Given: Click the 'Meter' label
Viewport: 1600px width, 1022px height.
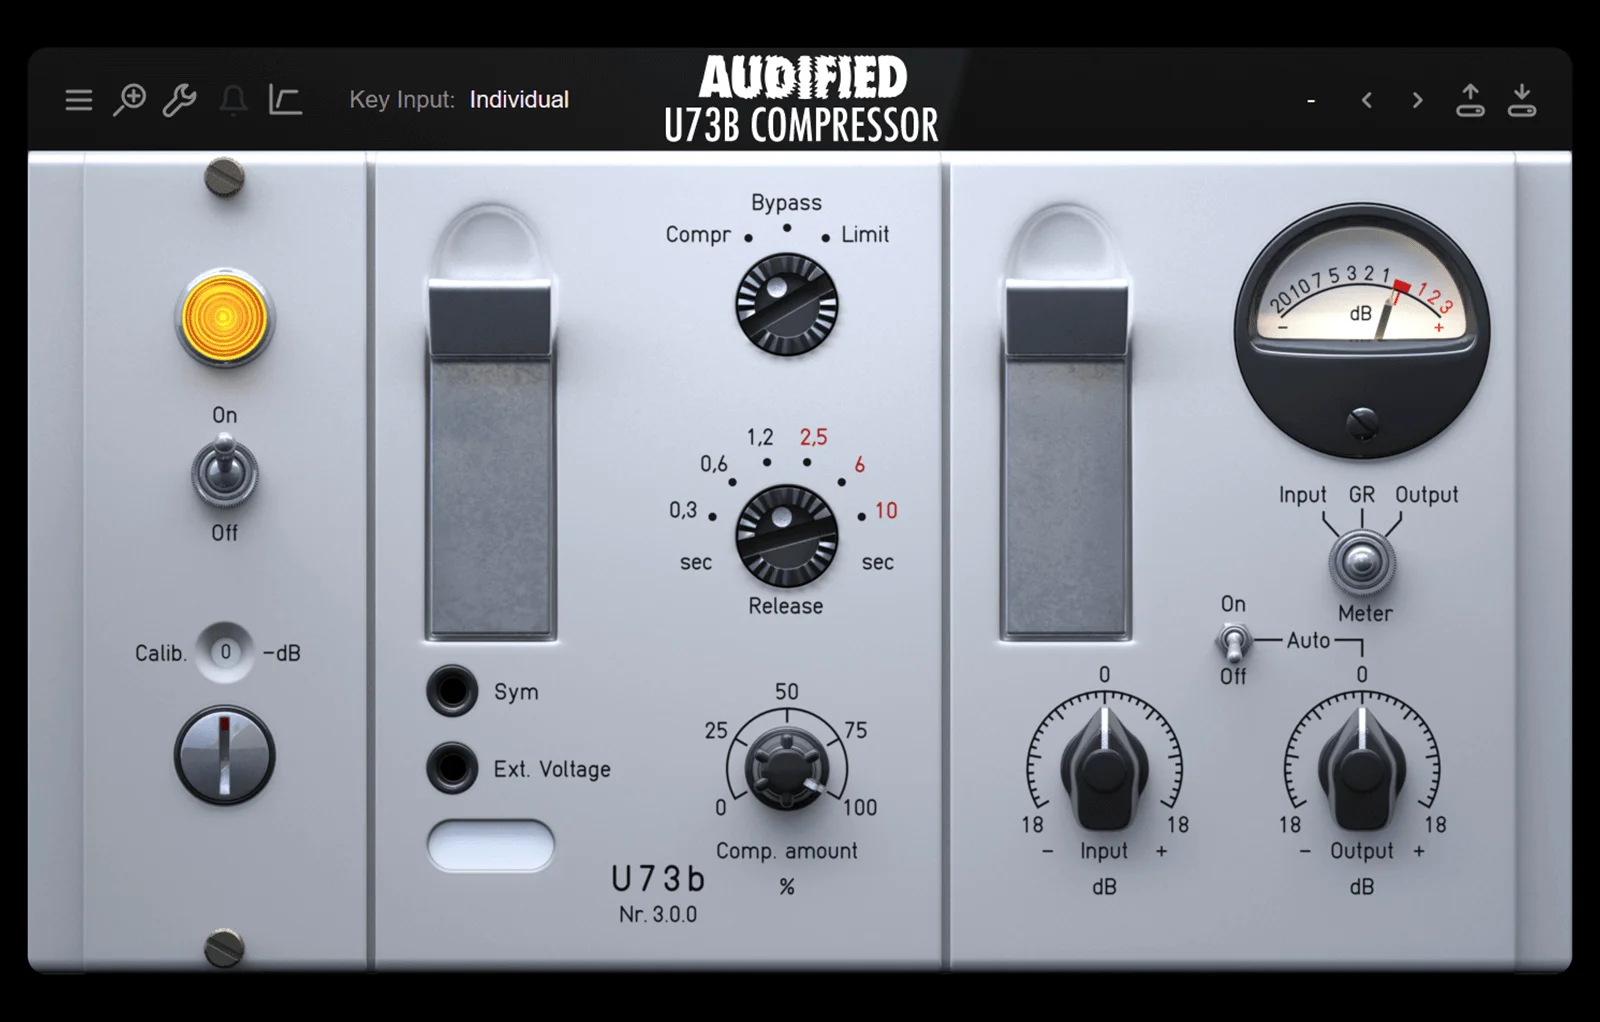Looking at the screenshot, I should tap(1365, 613).
